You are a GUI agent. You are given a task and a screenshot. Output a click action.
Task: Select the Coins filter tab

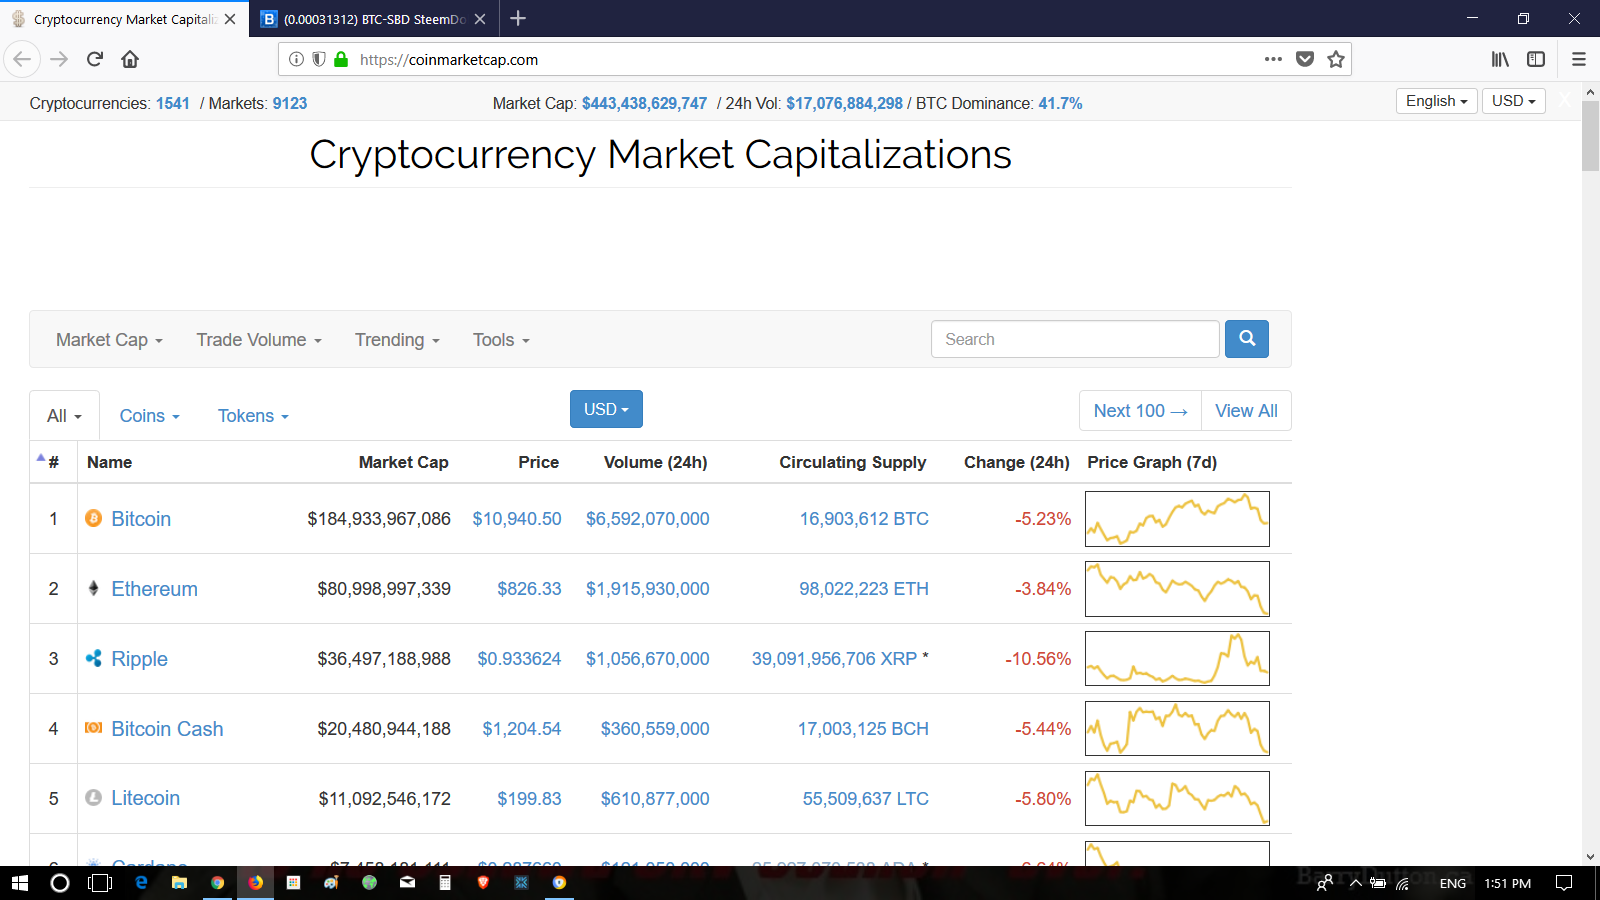pos(150,416)
